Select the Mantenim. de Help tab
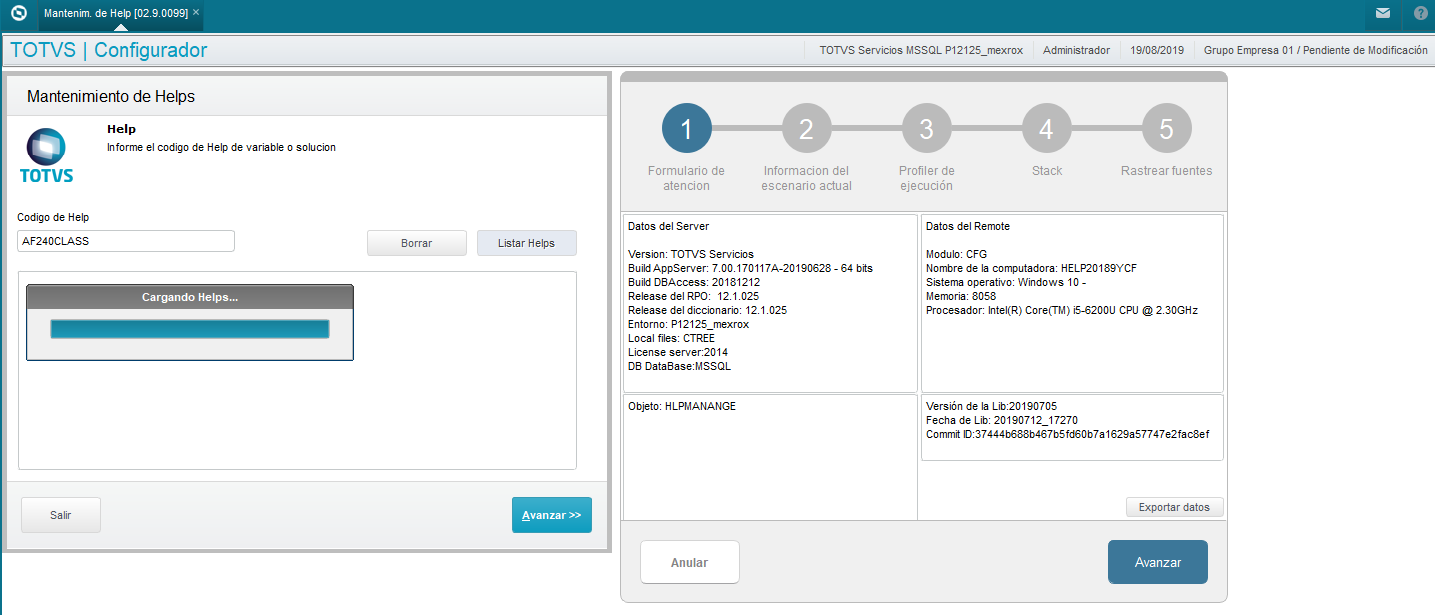This screenshot has height=615, width=1435. point(116,12)
